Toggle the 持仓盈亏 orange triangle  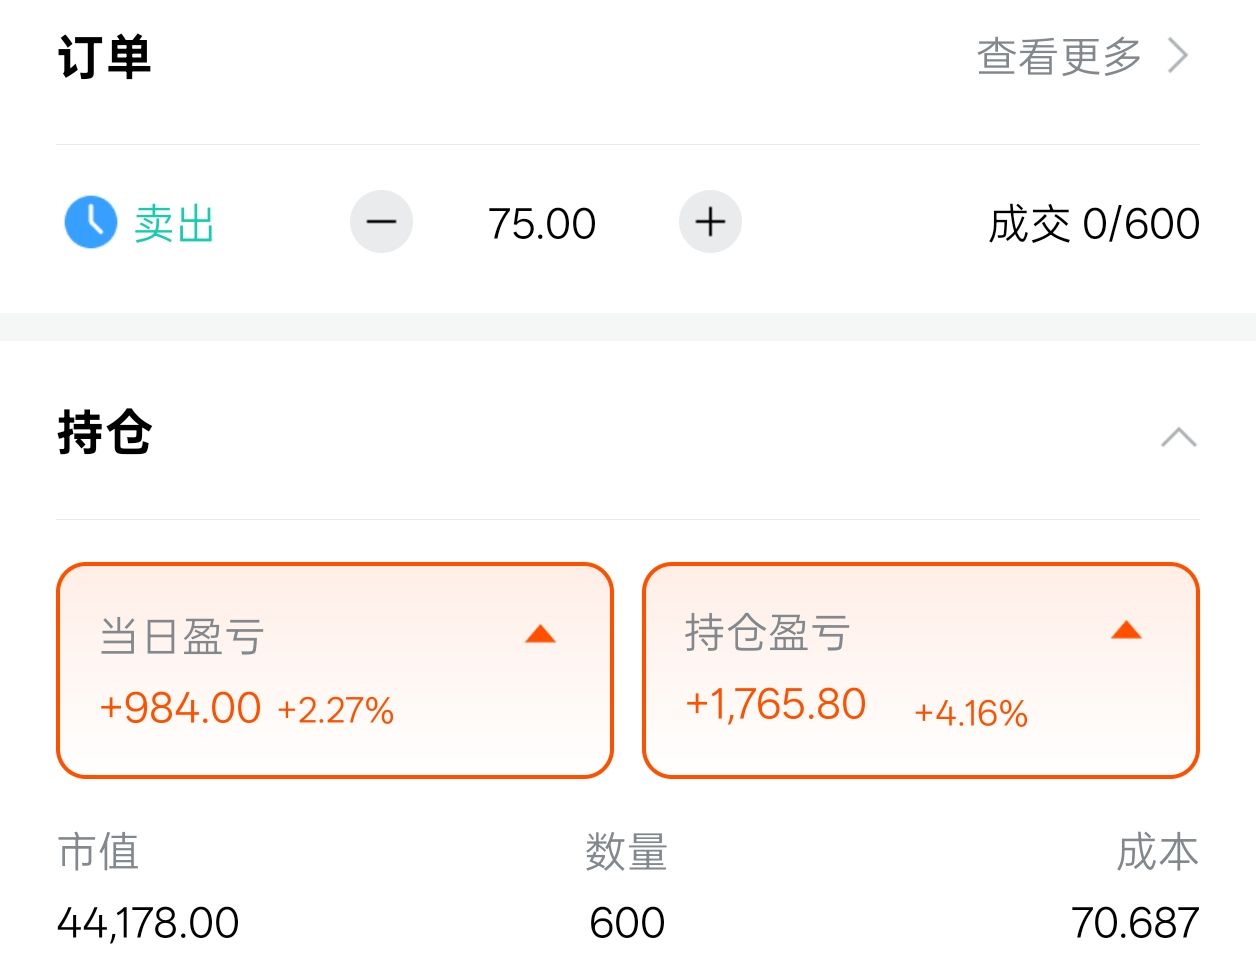click(x=1126, y=630)
